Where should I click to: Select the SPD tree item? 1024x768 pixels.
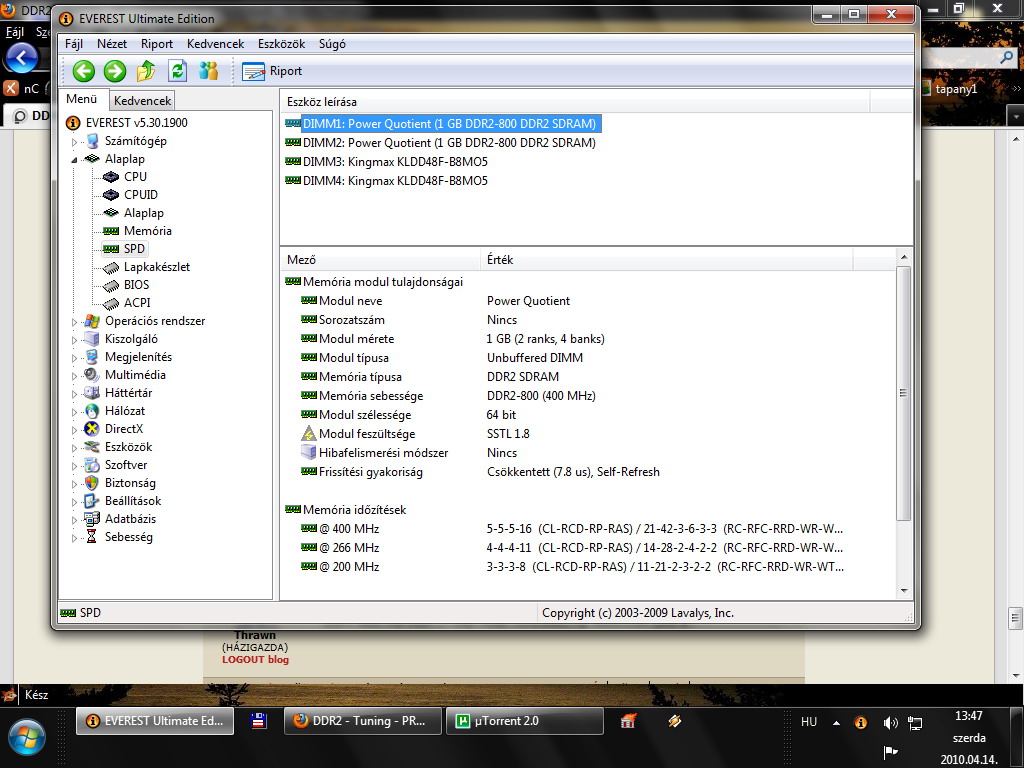coord(125,249)
